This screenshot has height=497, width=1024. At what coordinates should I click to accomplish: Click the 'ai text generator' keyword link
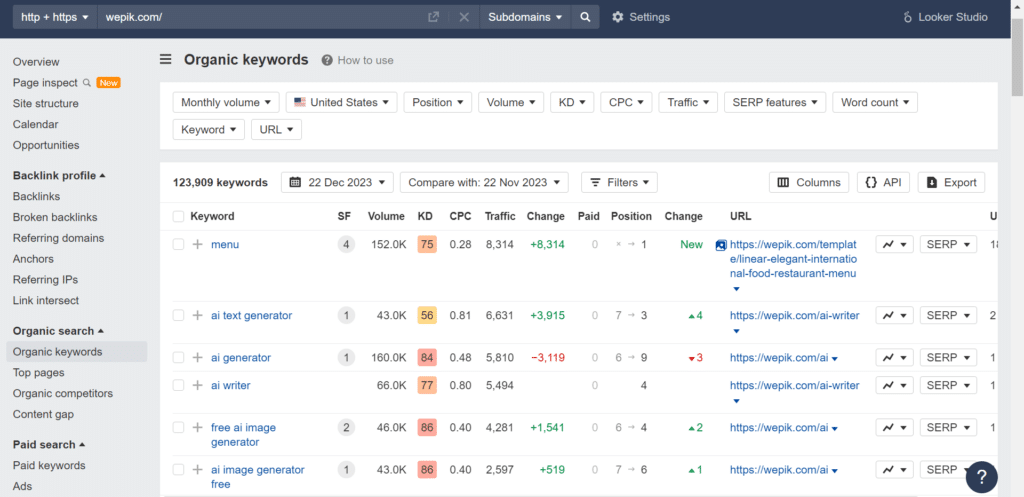coord(251,315)
